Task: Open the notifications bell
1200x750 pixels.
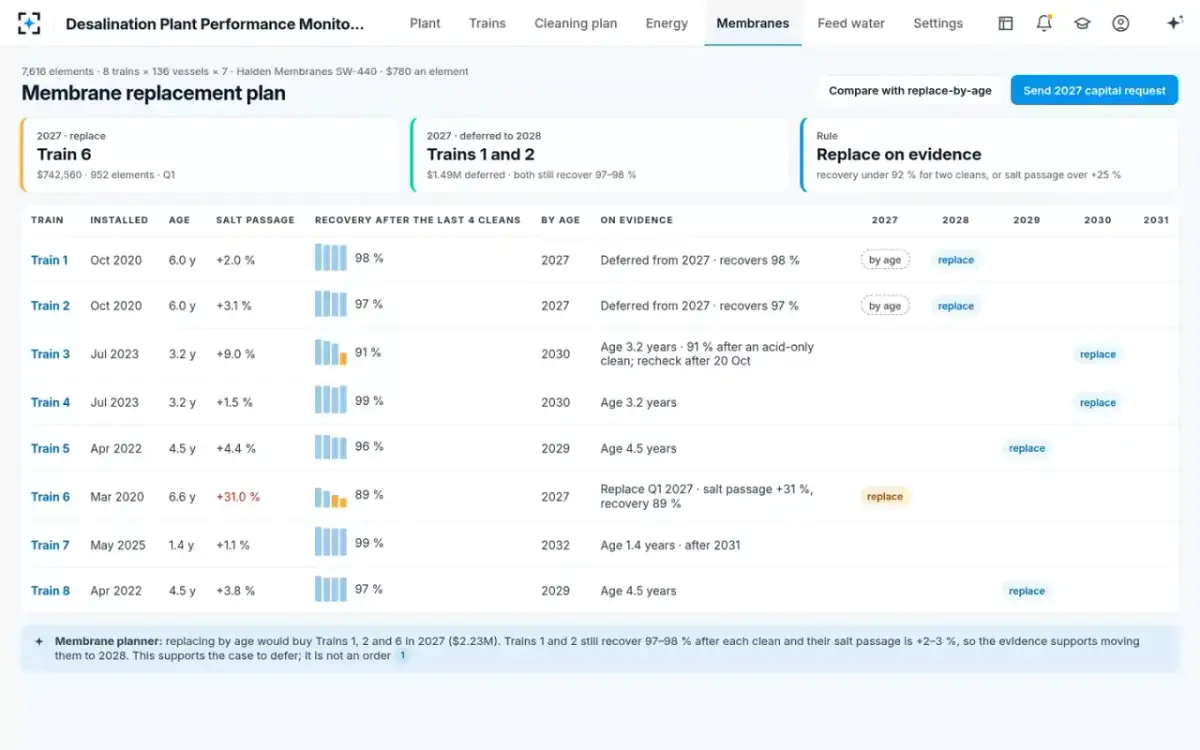Action: 1044,23
